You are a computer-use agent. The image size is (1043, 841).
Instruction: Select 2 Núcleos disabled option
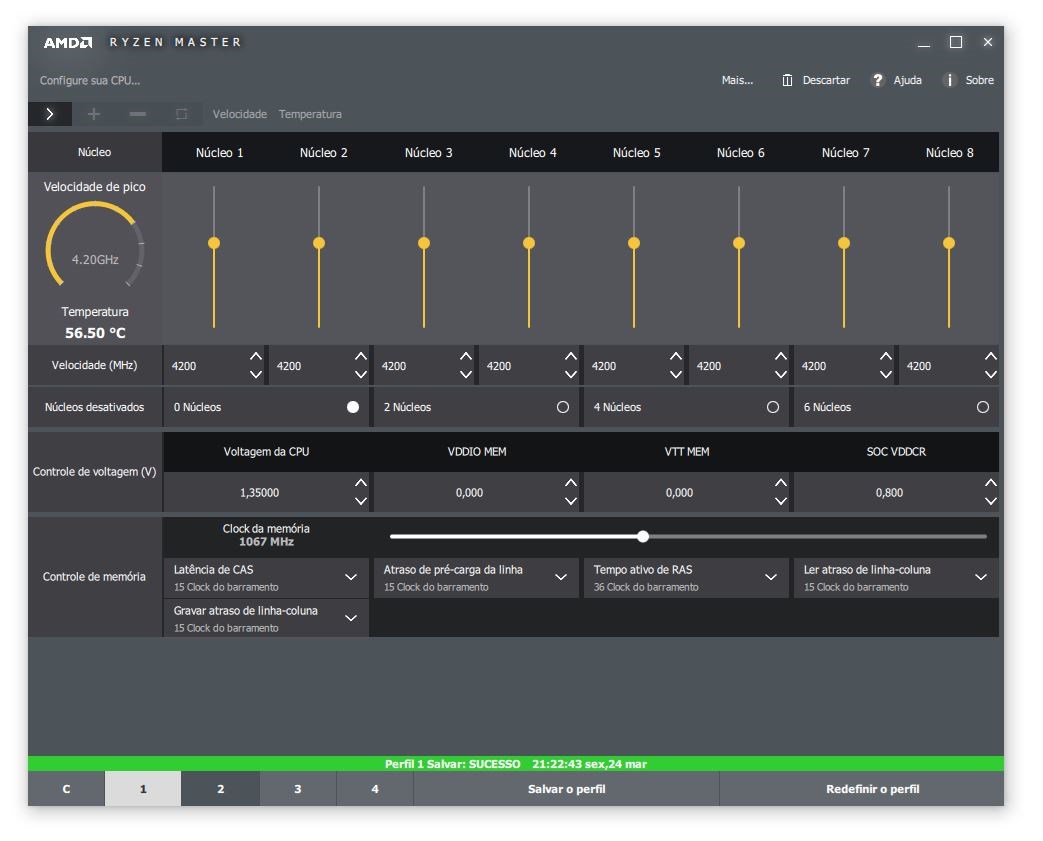563,407
